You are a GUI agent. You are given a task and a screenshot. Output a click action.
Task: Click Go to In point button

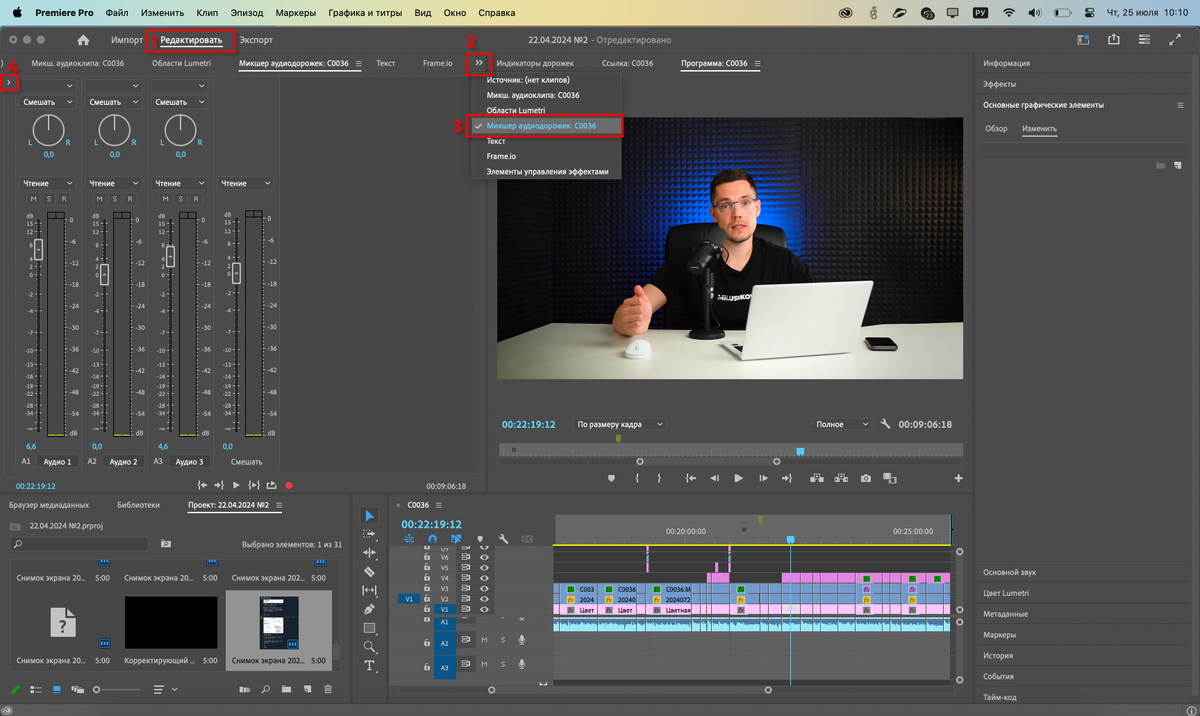(690, 478)
